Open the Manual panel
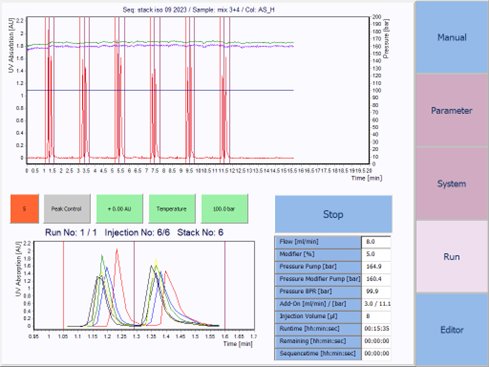Image resolution: width=489 pixels, height=367 pixels. [x=451, y=37]
